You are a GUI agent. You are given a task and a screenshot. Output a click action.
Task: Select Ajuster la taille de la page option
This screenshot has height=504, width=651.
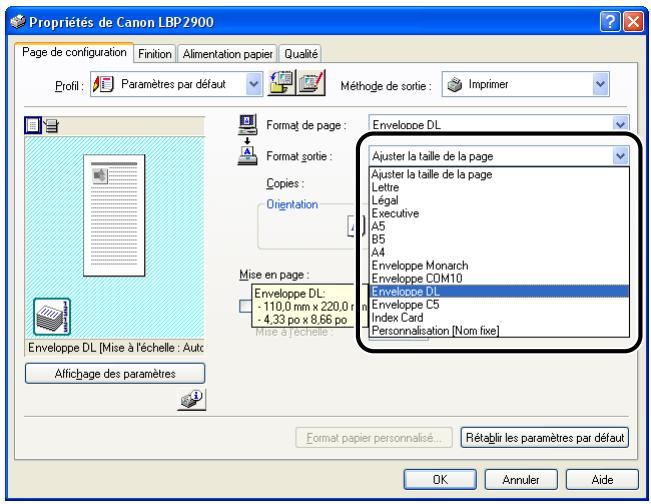coord(499,174)
